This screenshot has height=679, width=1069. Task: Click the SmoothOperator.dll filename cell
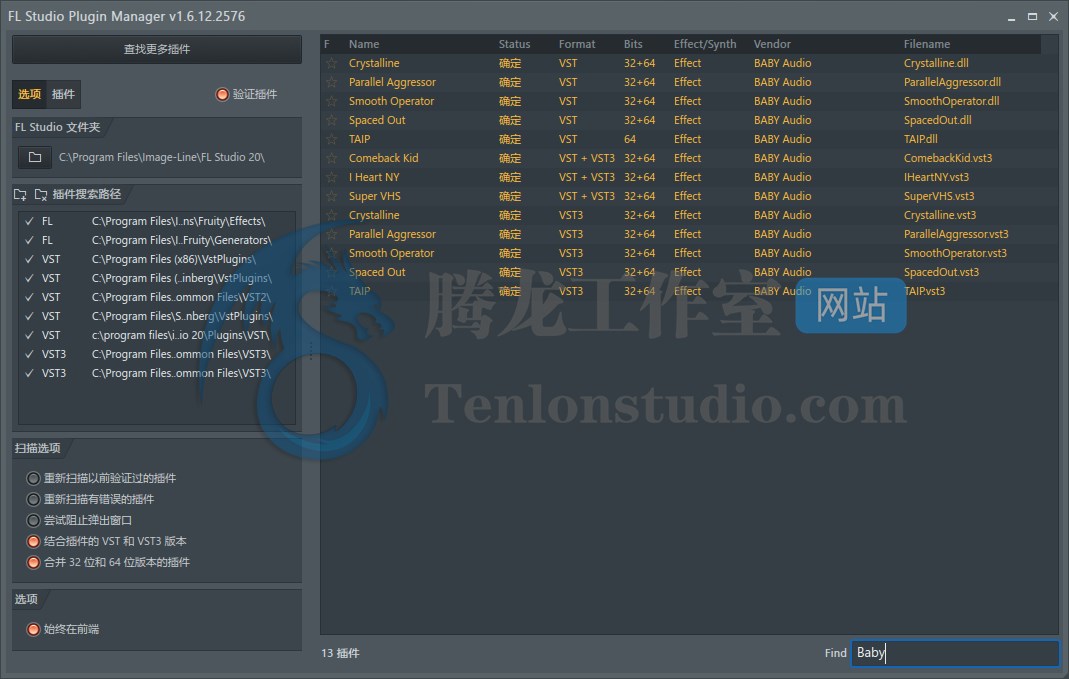[x=951, y=102]
